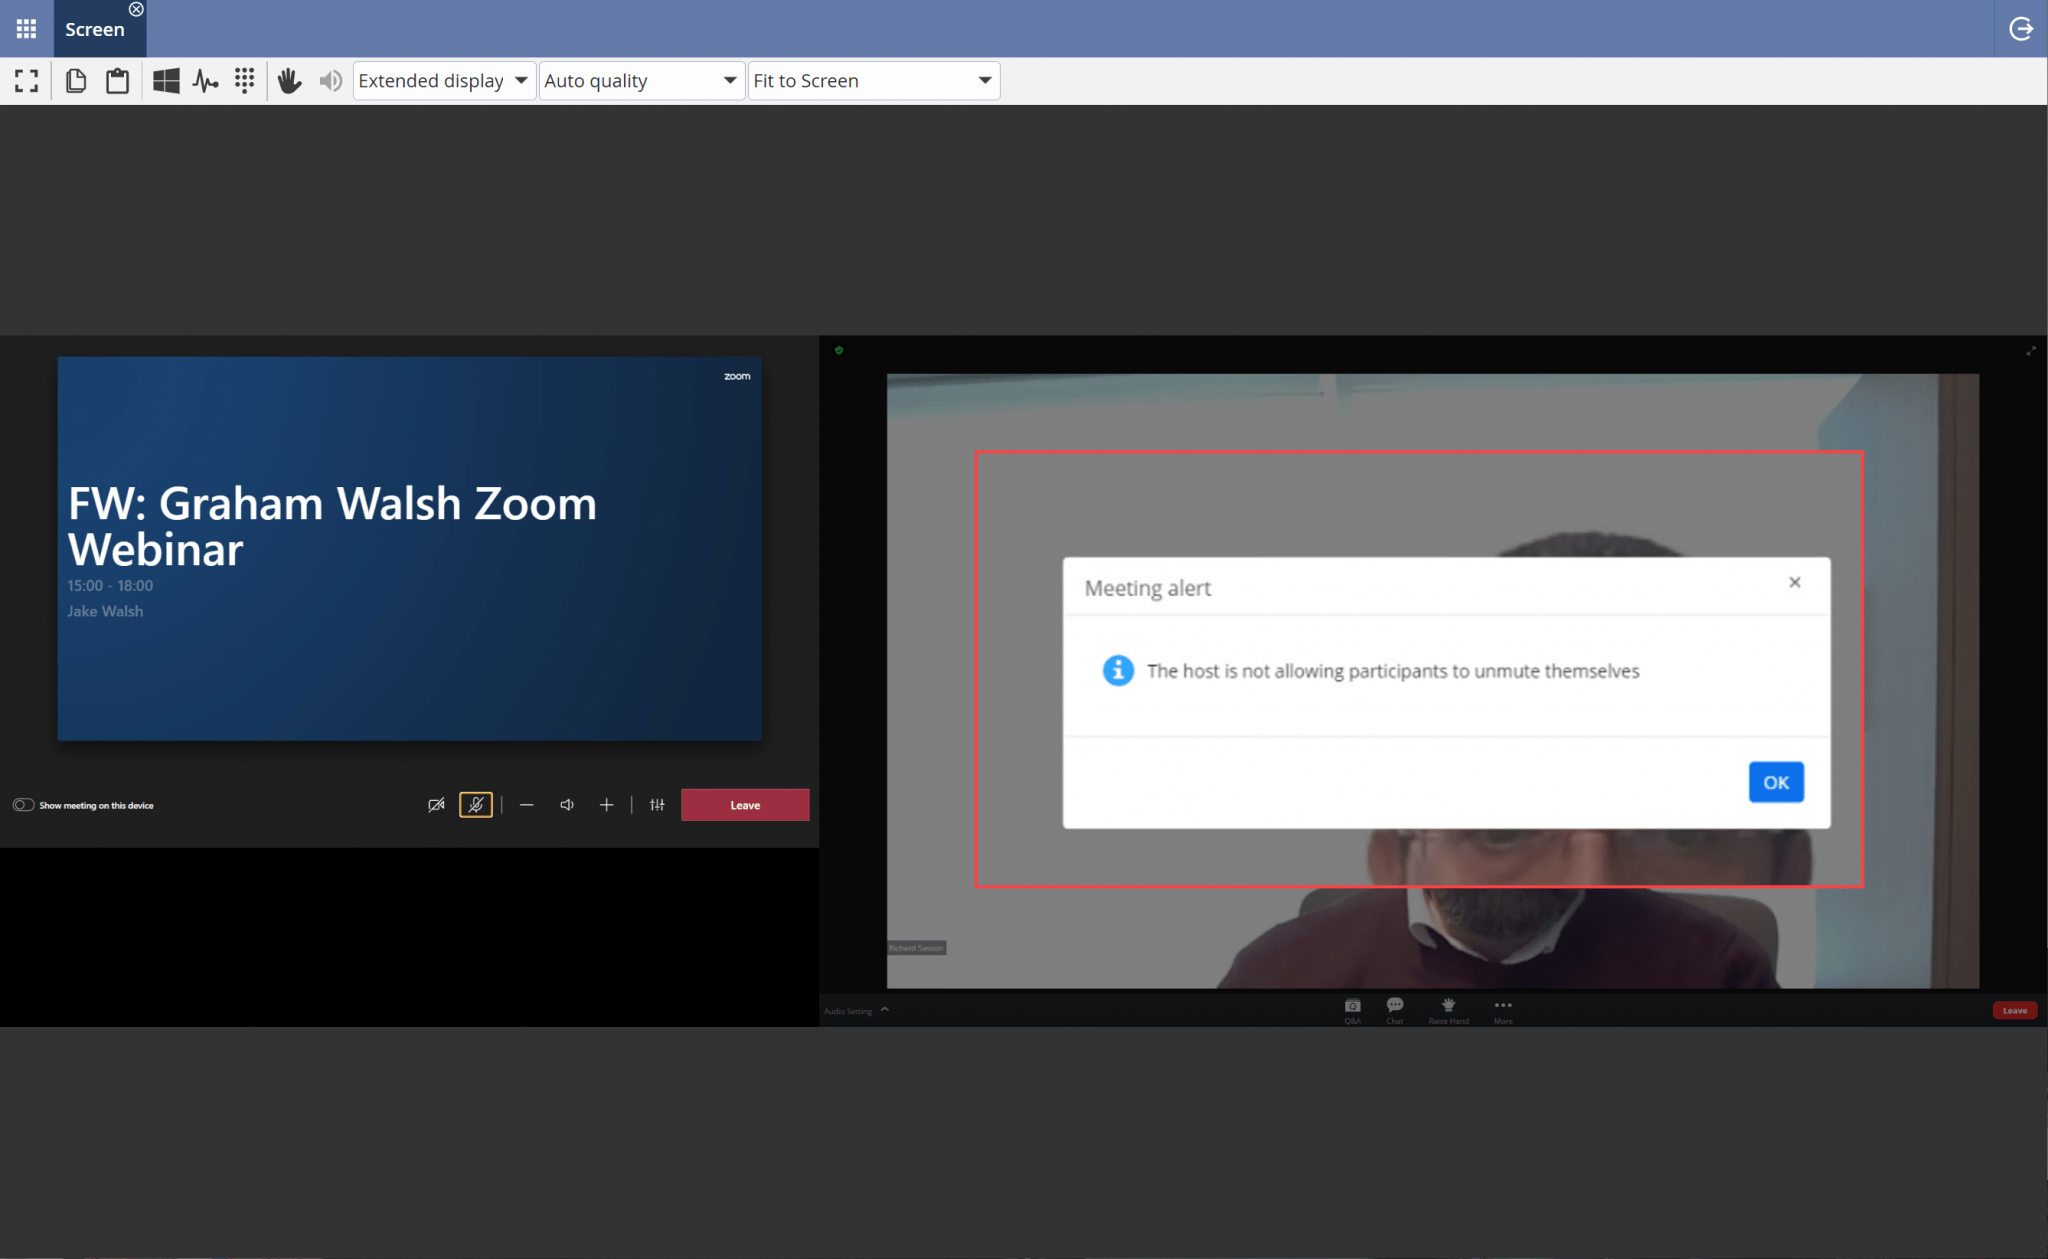Close the Meeting alert dialog with X
This screenshot has width=2048, height=1259.
click(1795, 582)
